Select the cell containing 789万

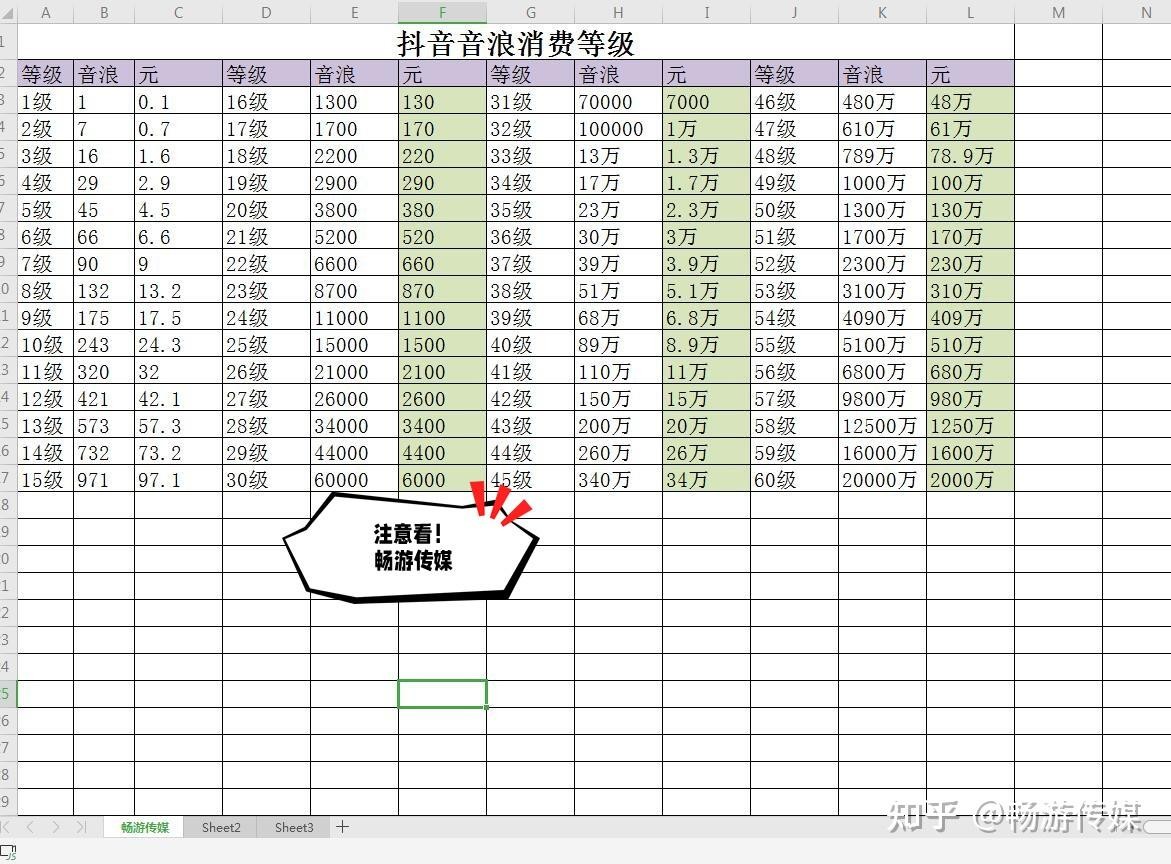pos(883,155)
